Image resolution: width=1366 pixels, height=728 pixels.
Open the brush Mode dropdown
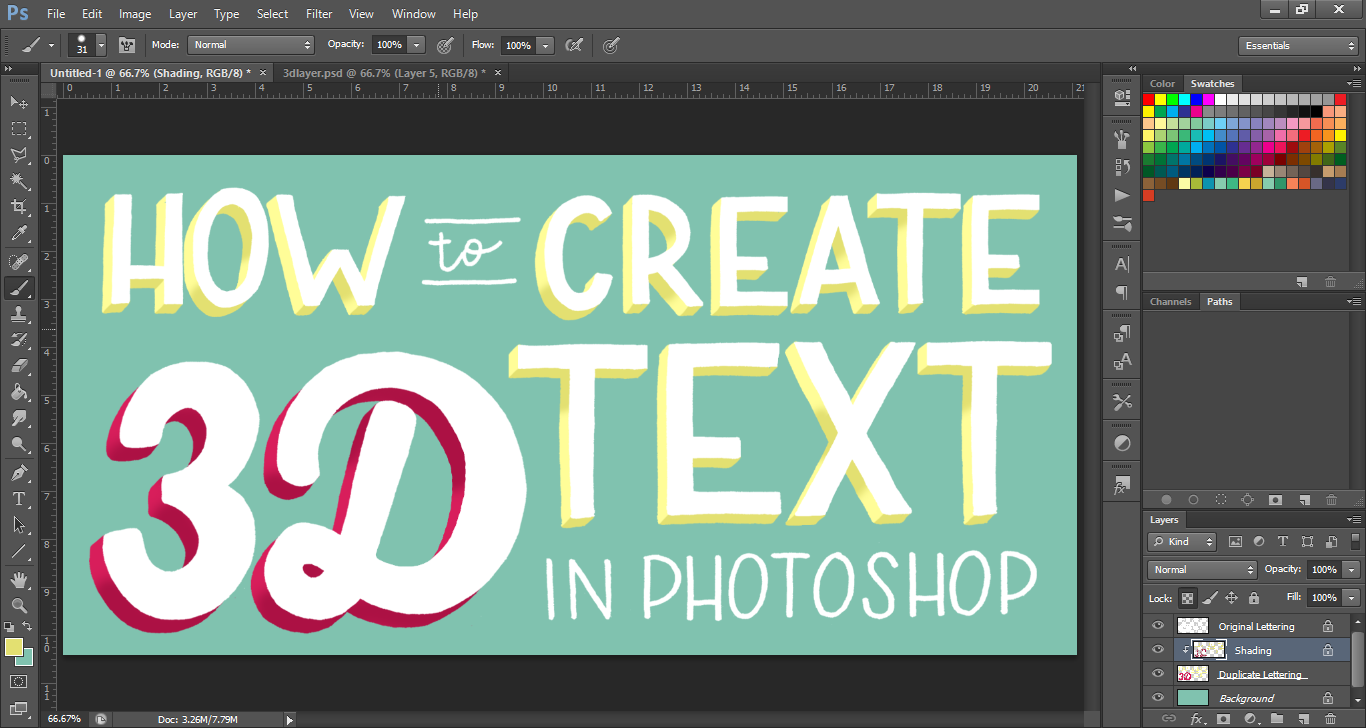[251, 45]
